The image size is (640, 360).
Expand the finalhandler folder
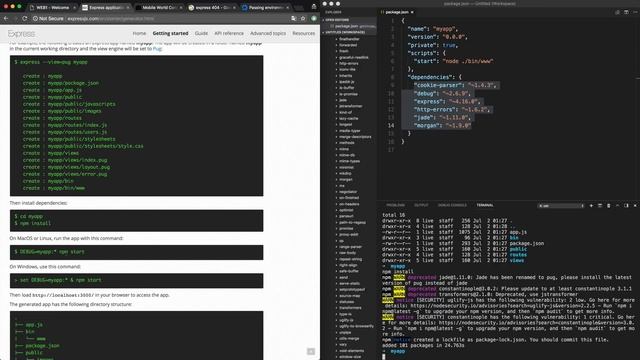click(x=349, y=39)
